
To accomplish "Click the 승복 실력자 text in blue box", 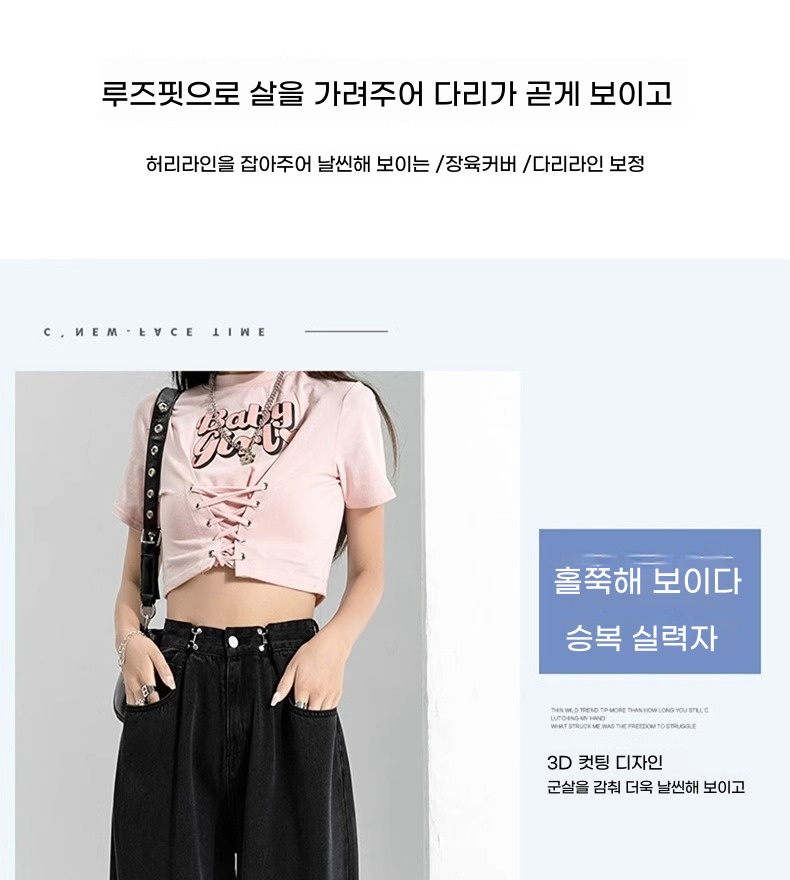I will point(641,638).
